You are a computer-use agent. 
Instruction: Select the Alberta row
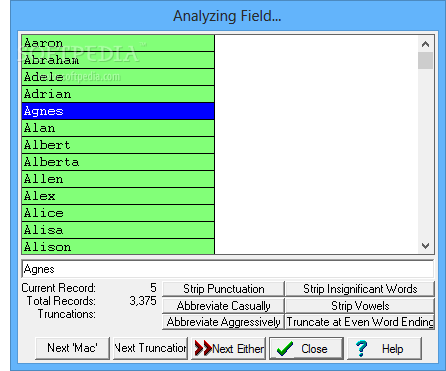tap(118, 162)
